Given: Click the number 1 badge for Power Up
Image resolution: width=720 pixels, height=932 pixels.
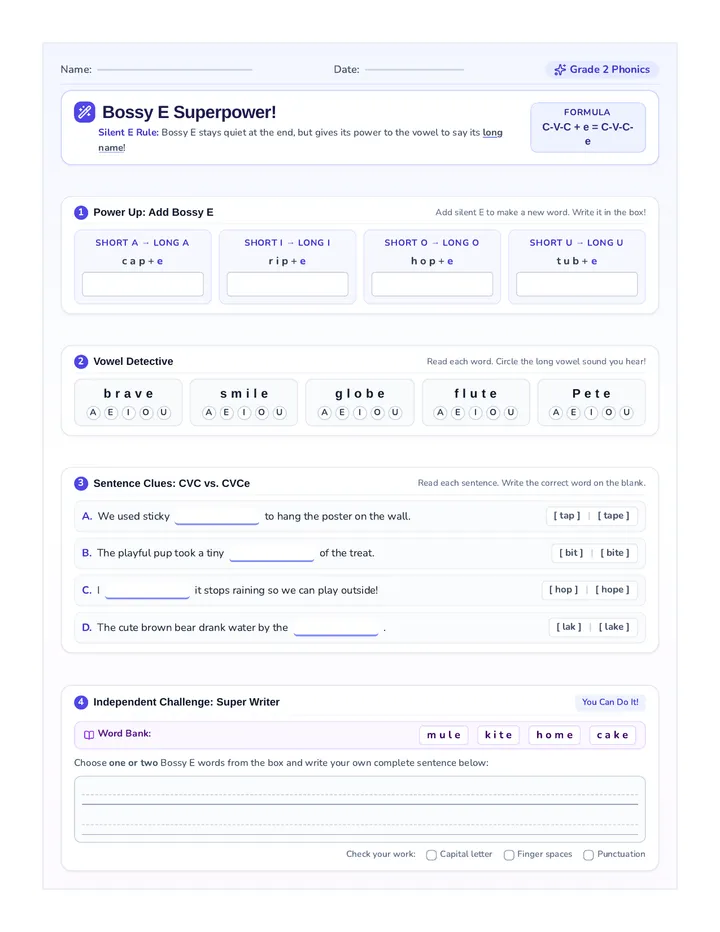Looking at the screenshot, I should [81, 212].
